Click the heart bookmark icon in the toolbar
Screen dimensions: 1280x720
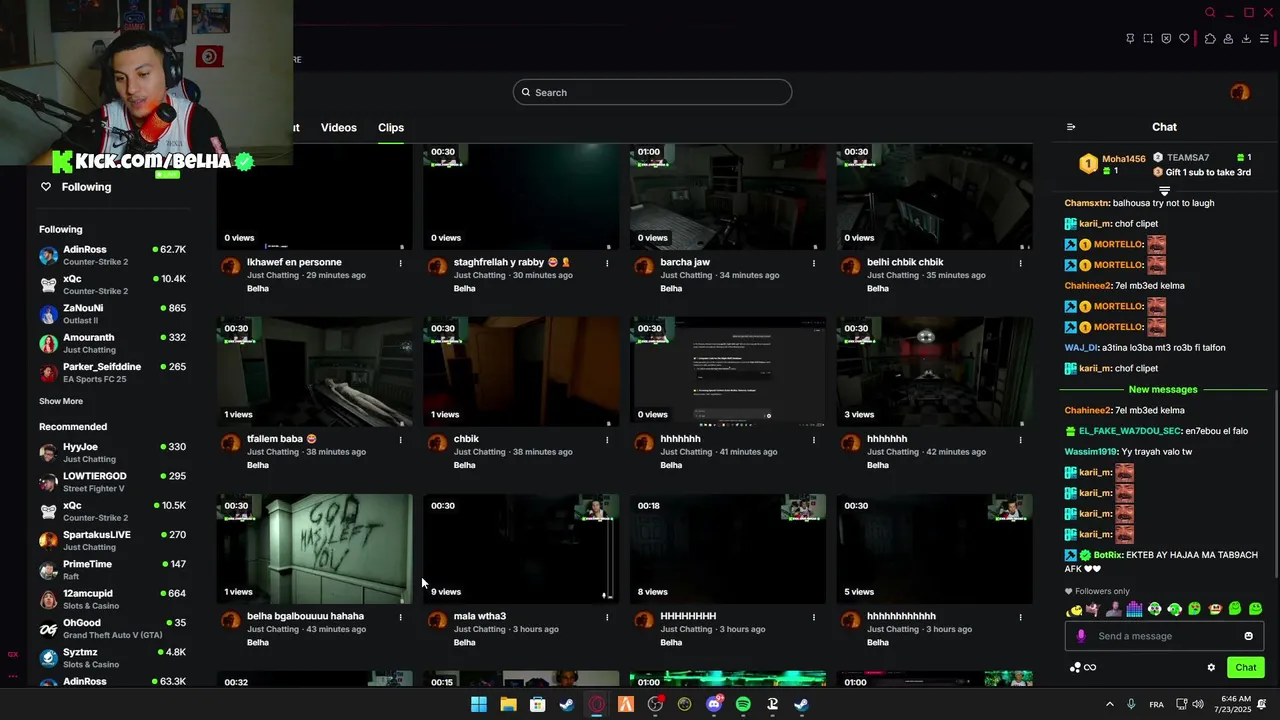1184,39
